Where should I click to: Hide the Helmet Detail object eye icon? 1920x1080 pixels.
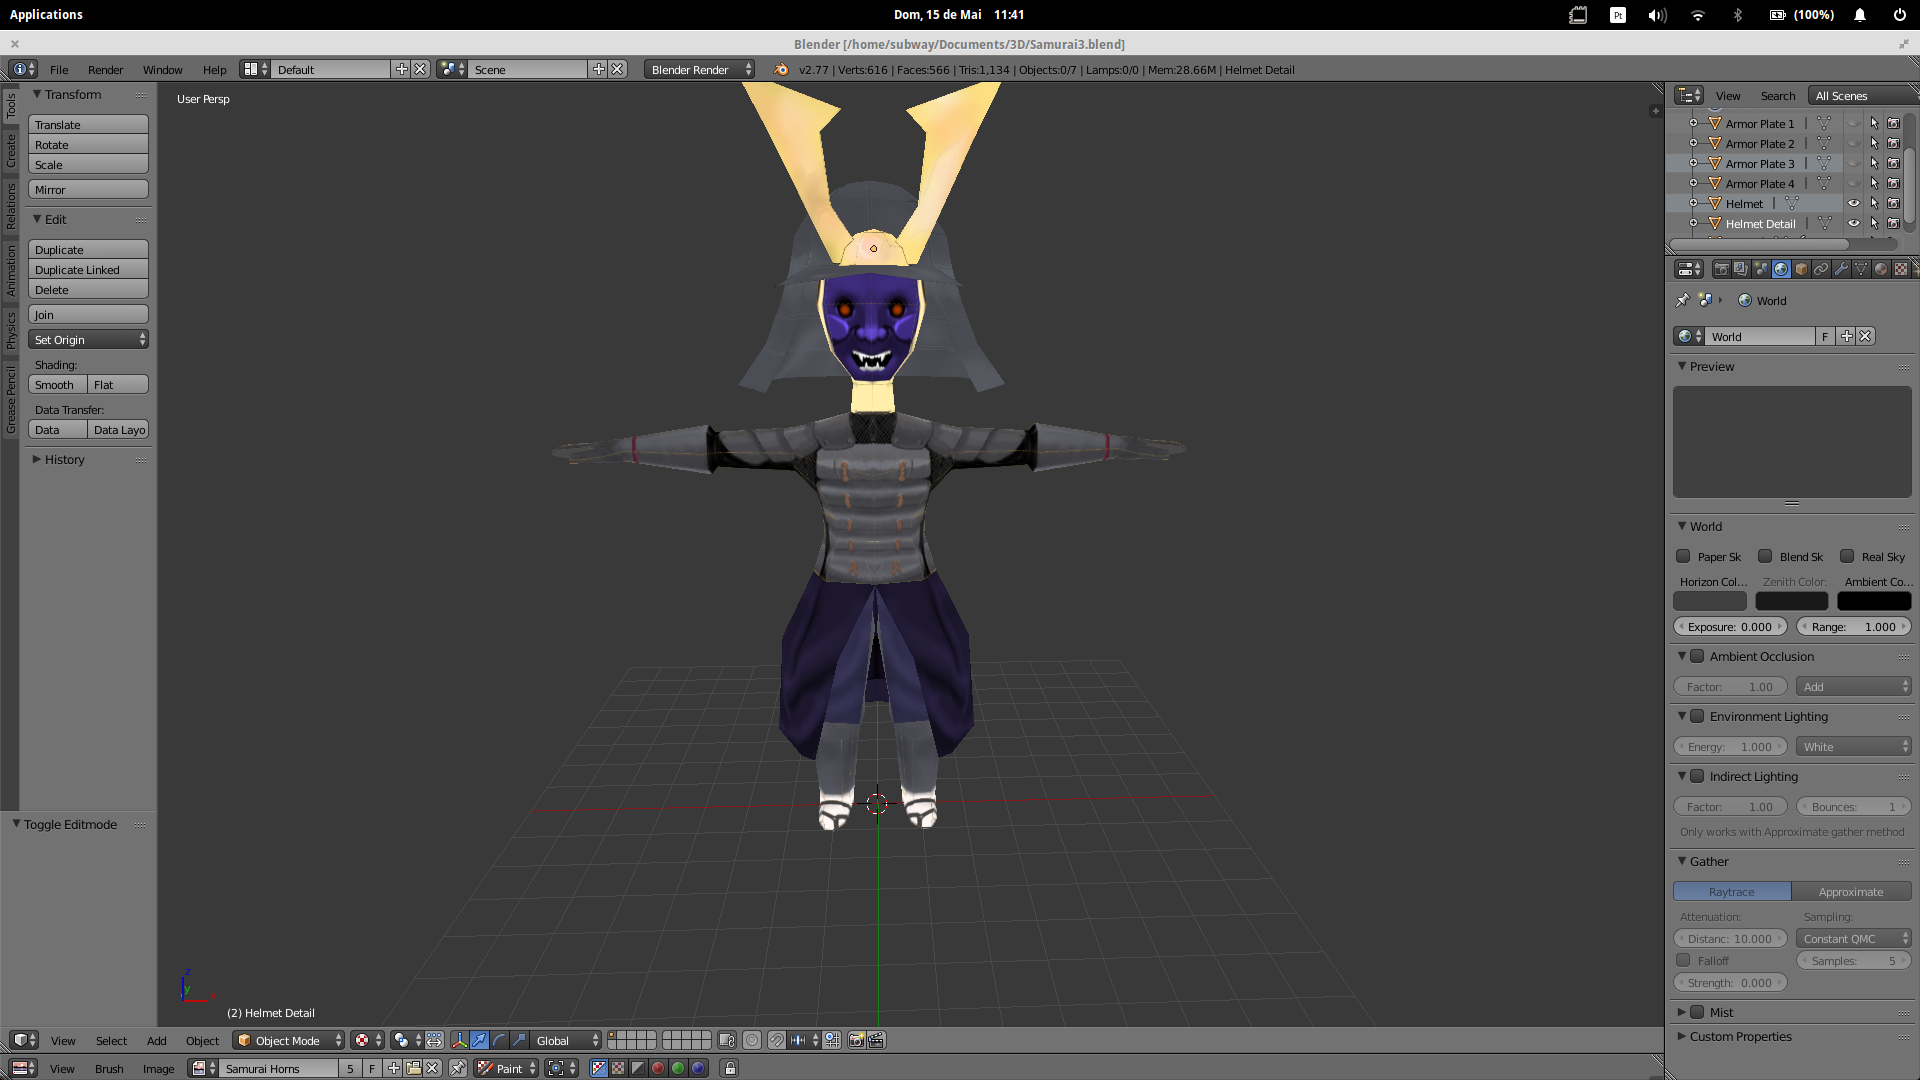(1854, 223)
